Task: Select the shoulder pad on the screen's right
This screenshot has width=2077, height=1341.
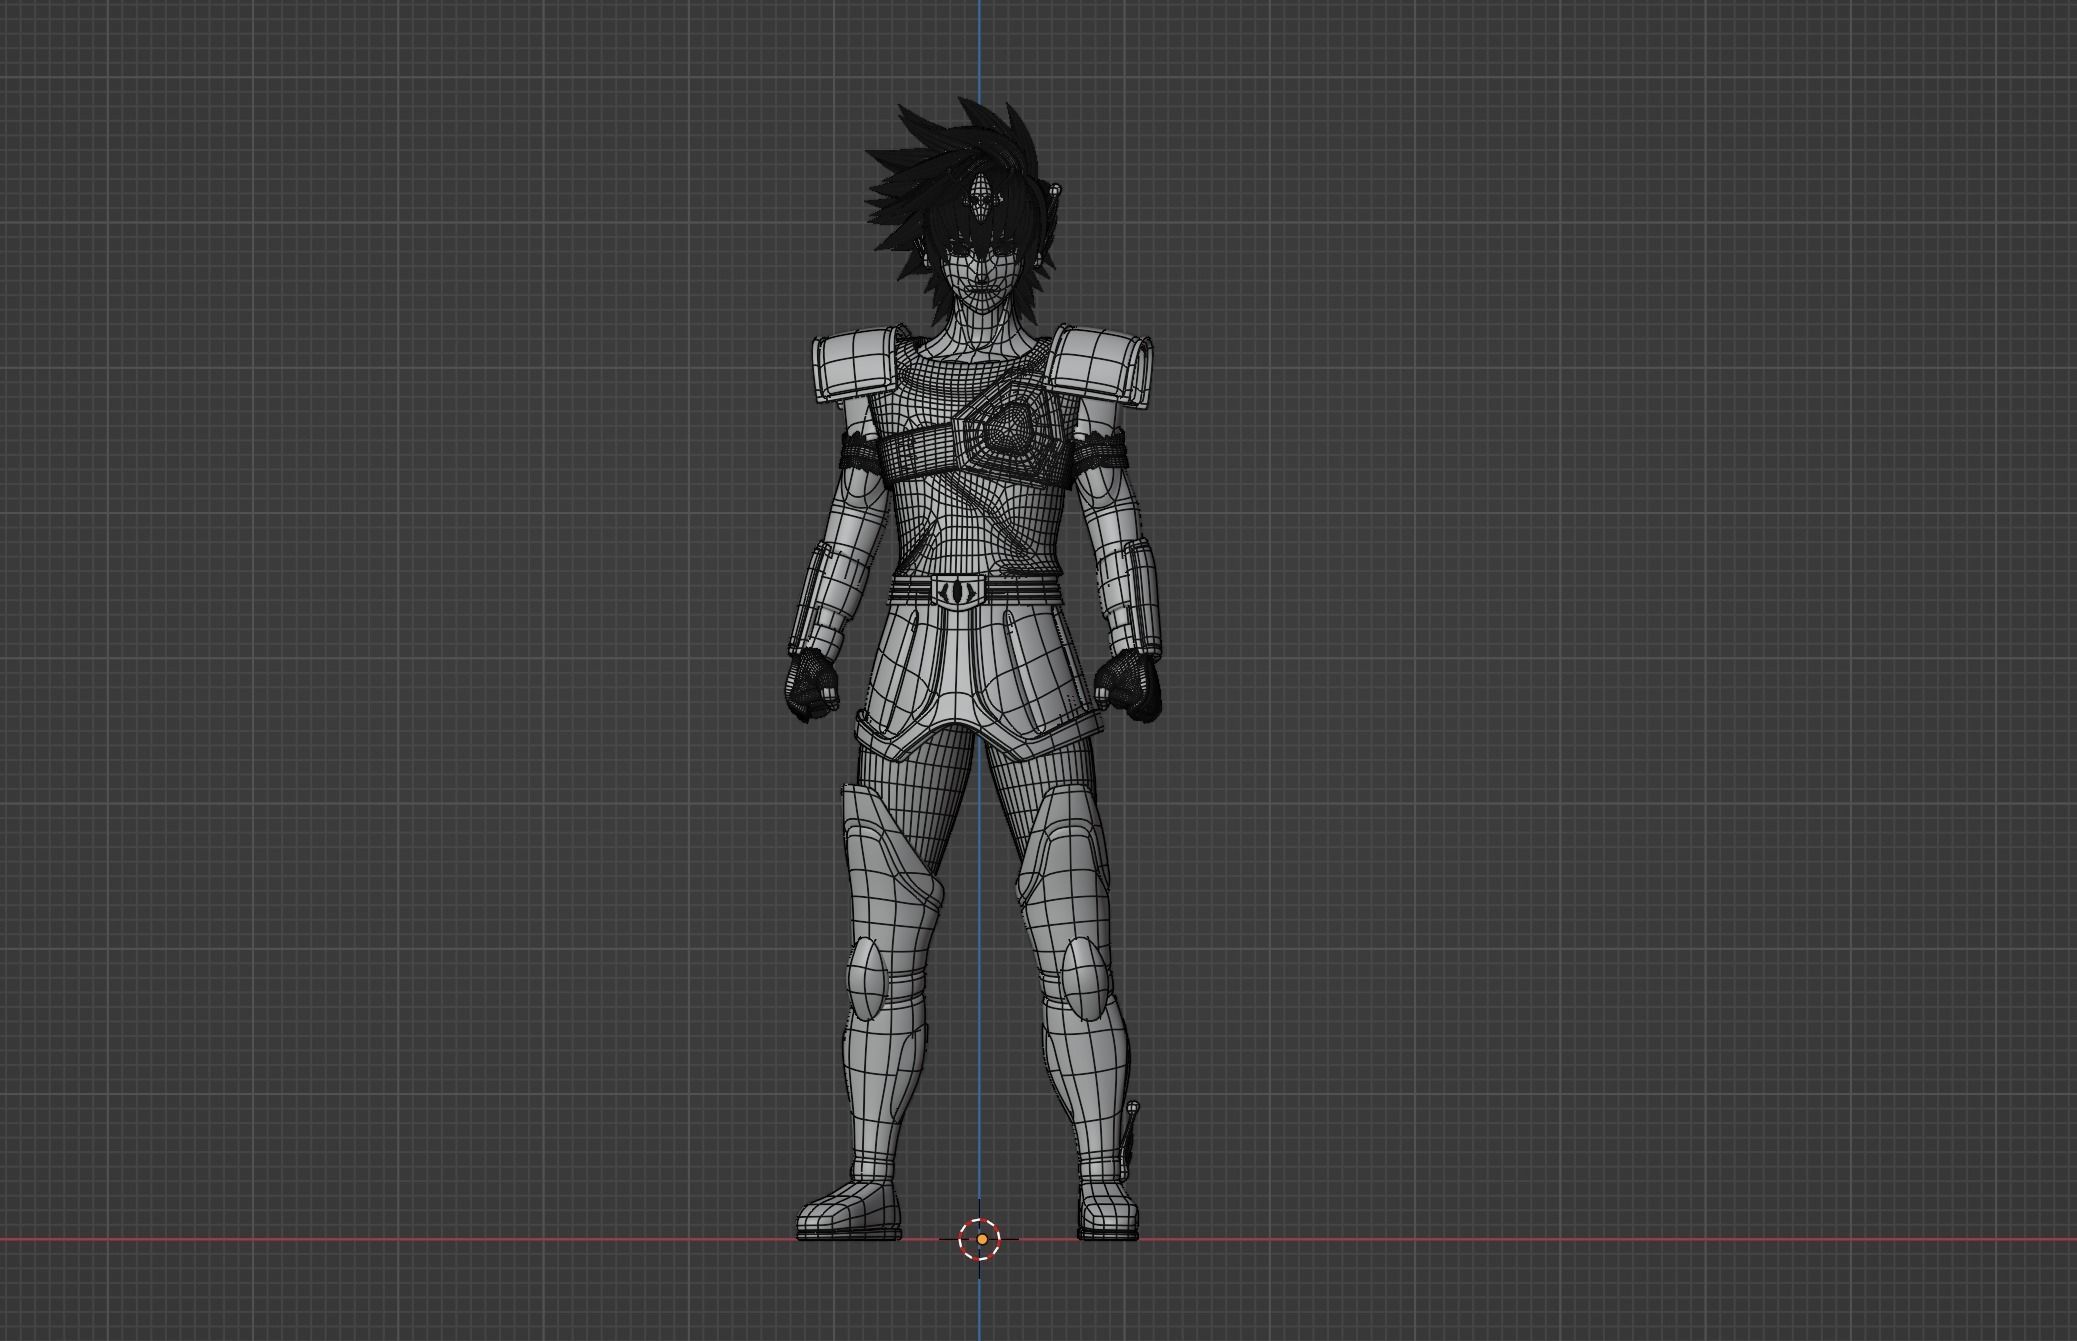Action: [1101, 366]
